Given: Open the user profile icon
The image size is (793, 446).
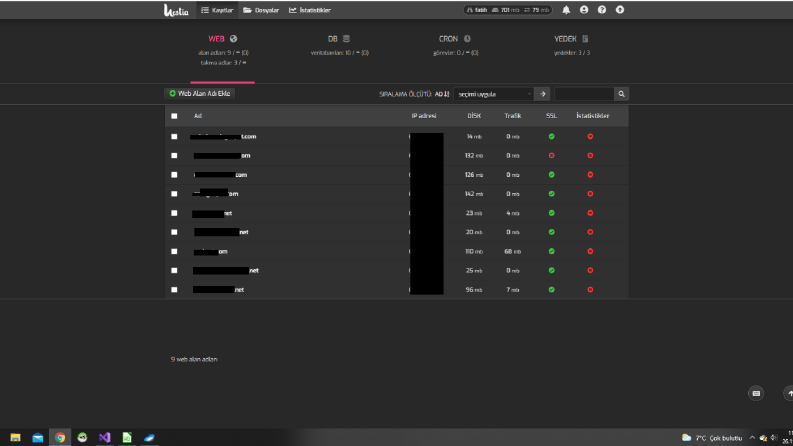Looking at the screenshot, I should (x=584, y=10).
